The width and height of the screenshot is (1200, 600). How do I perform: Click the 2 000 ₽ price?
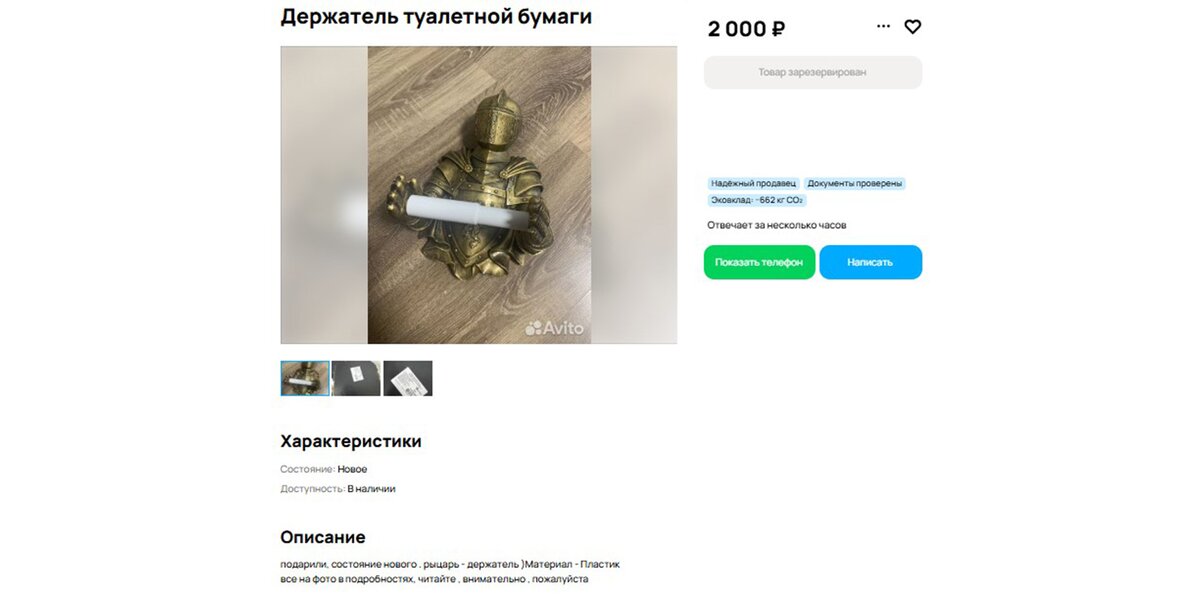pyautogui.click(x=746, y=29)
